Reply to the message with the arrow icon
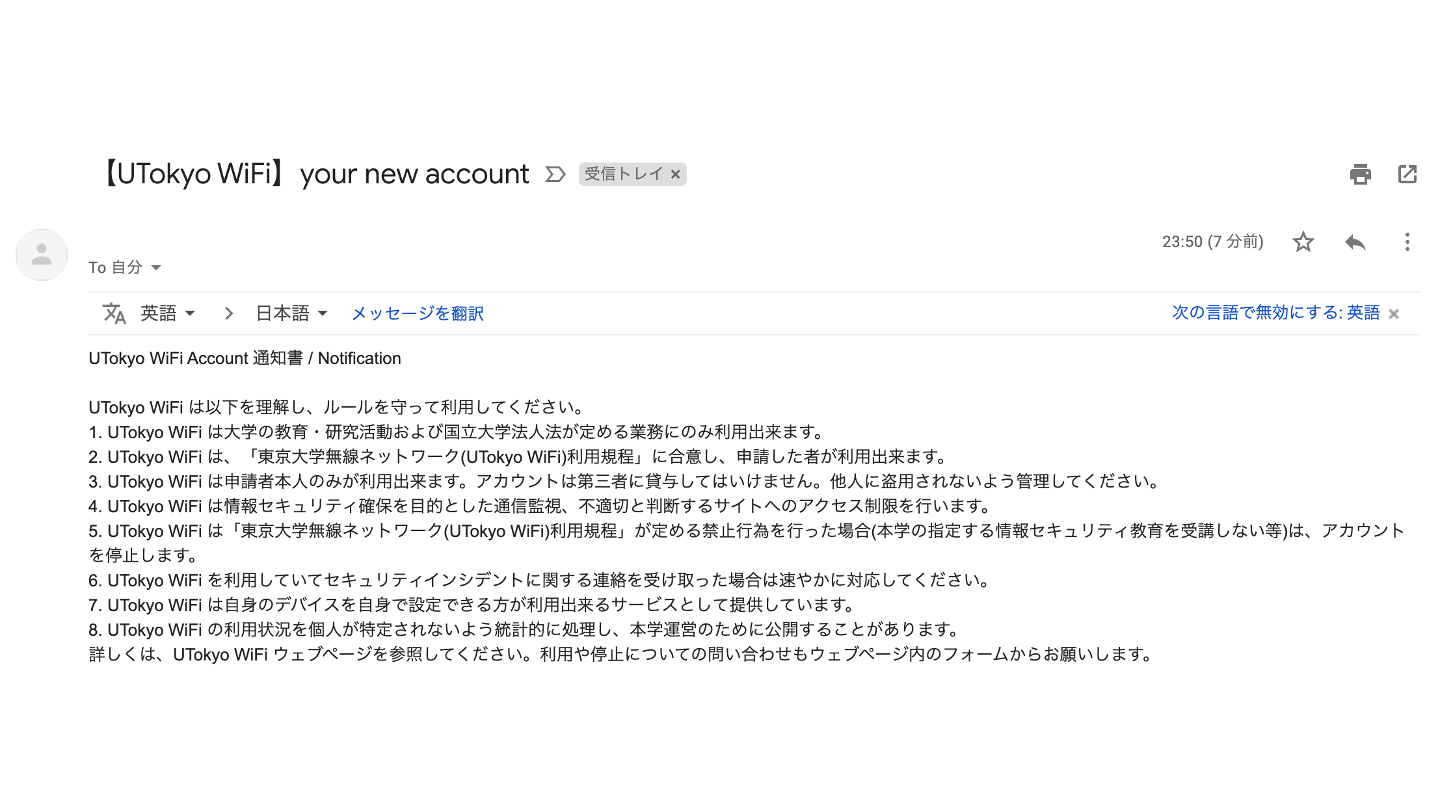Screen dimensions: 1440x810 click(1355, 242)
